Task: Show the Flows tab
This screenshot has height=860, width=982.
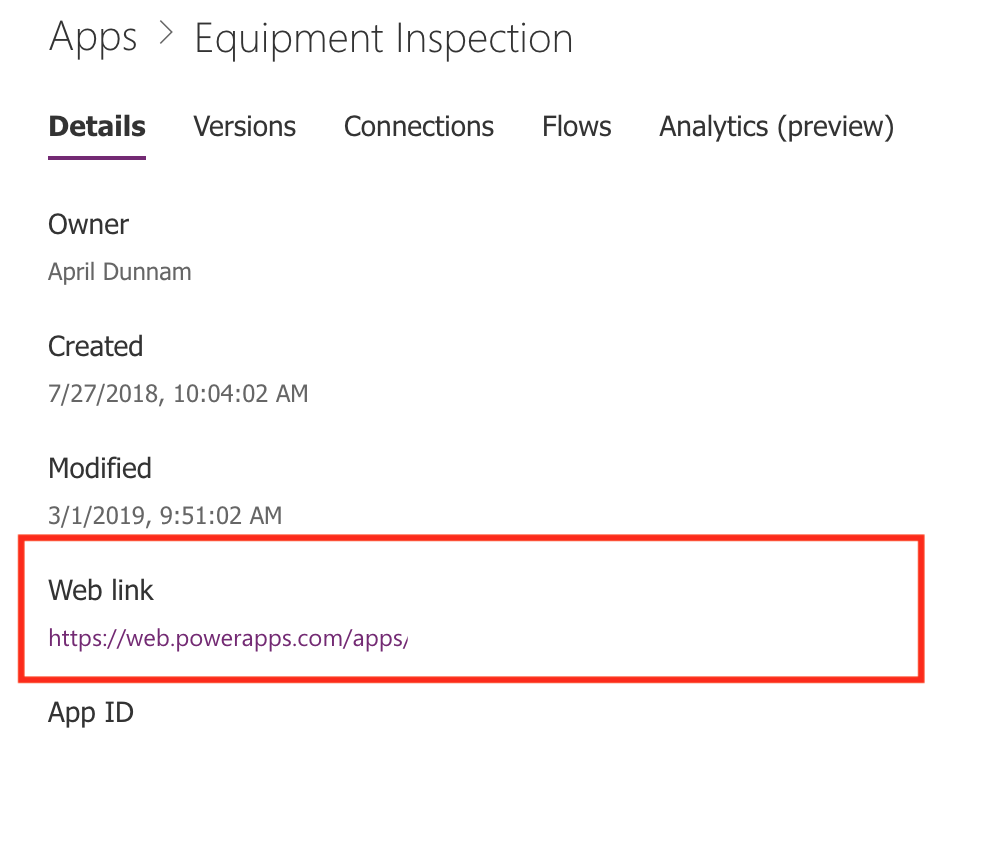Action: pos(576,127)
